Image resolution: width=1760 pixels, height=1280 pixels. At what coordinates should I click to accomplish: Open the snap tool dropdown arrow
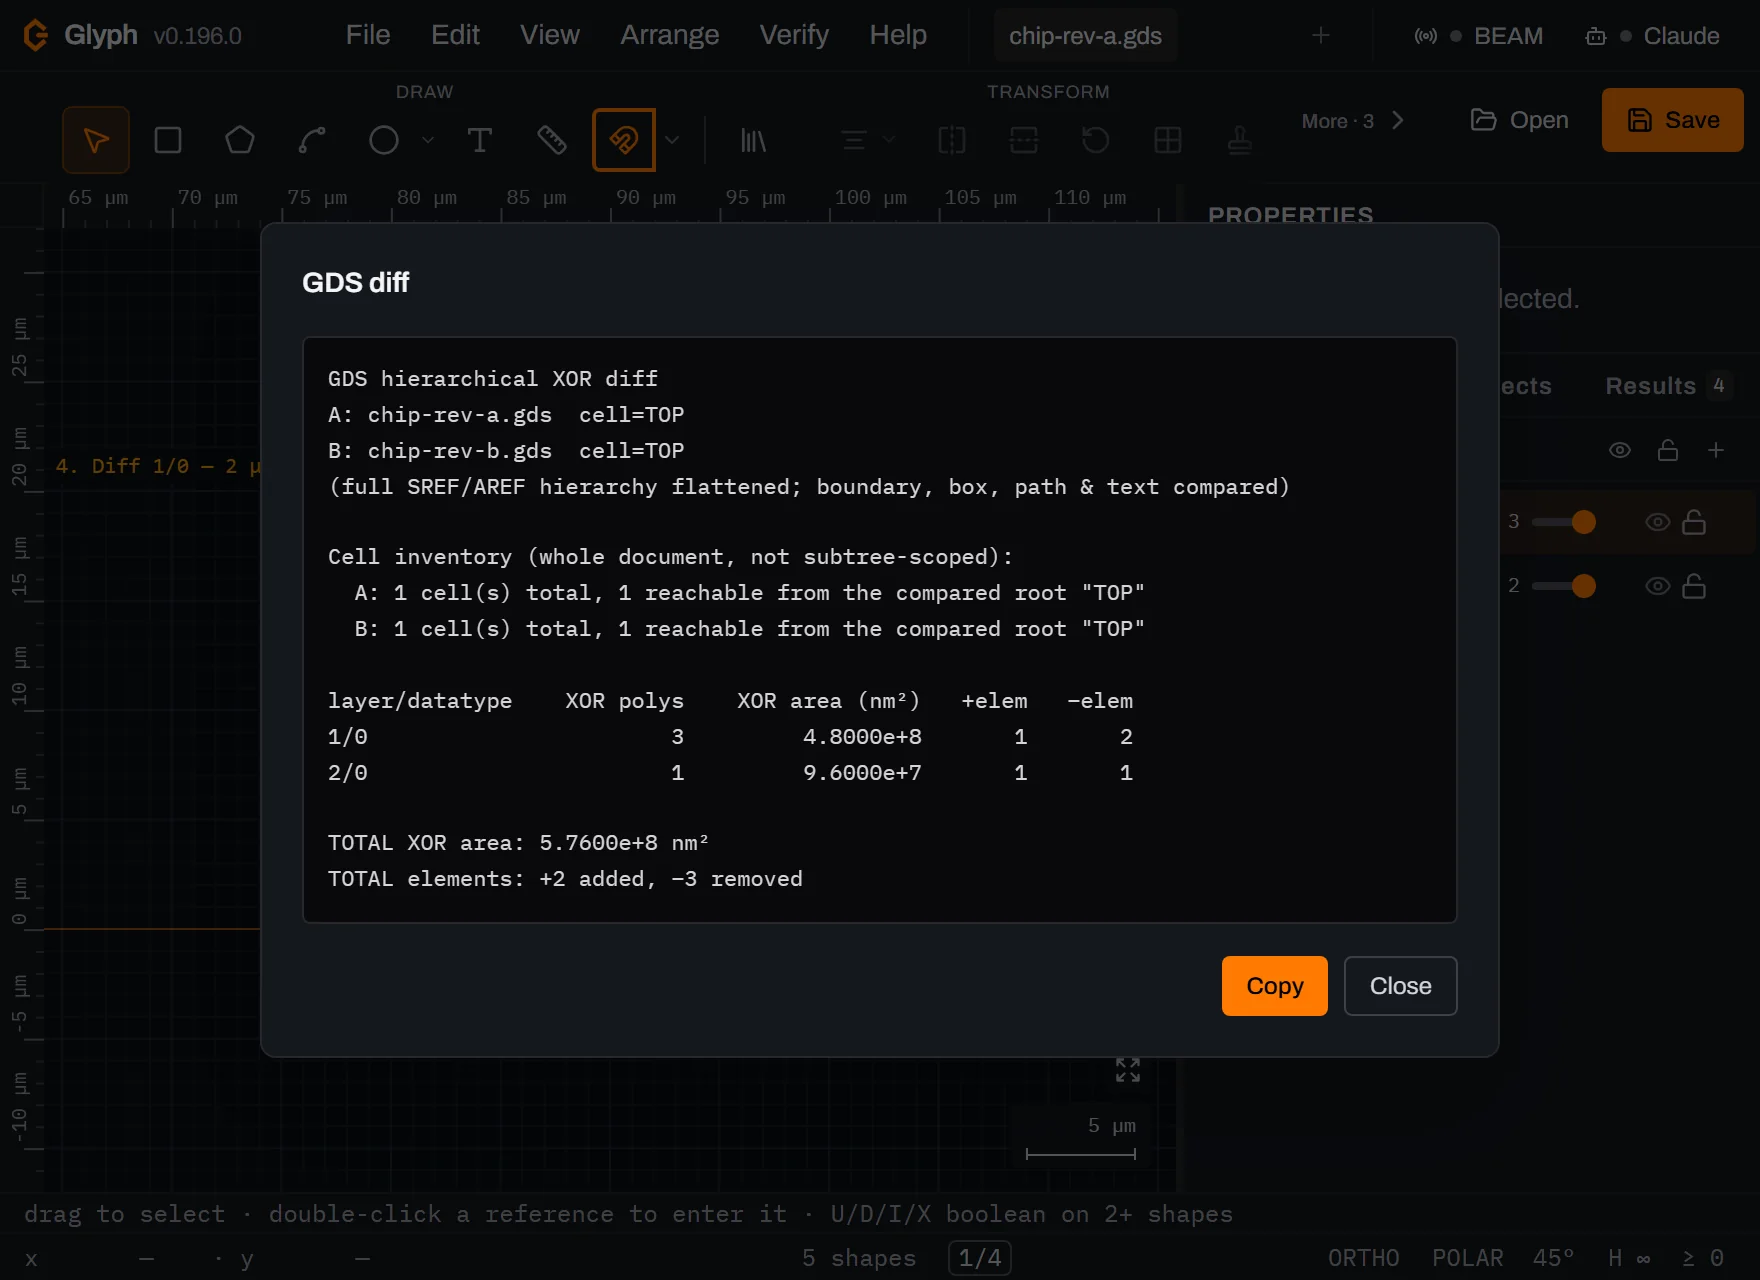[672, 140]
